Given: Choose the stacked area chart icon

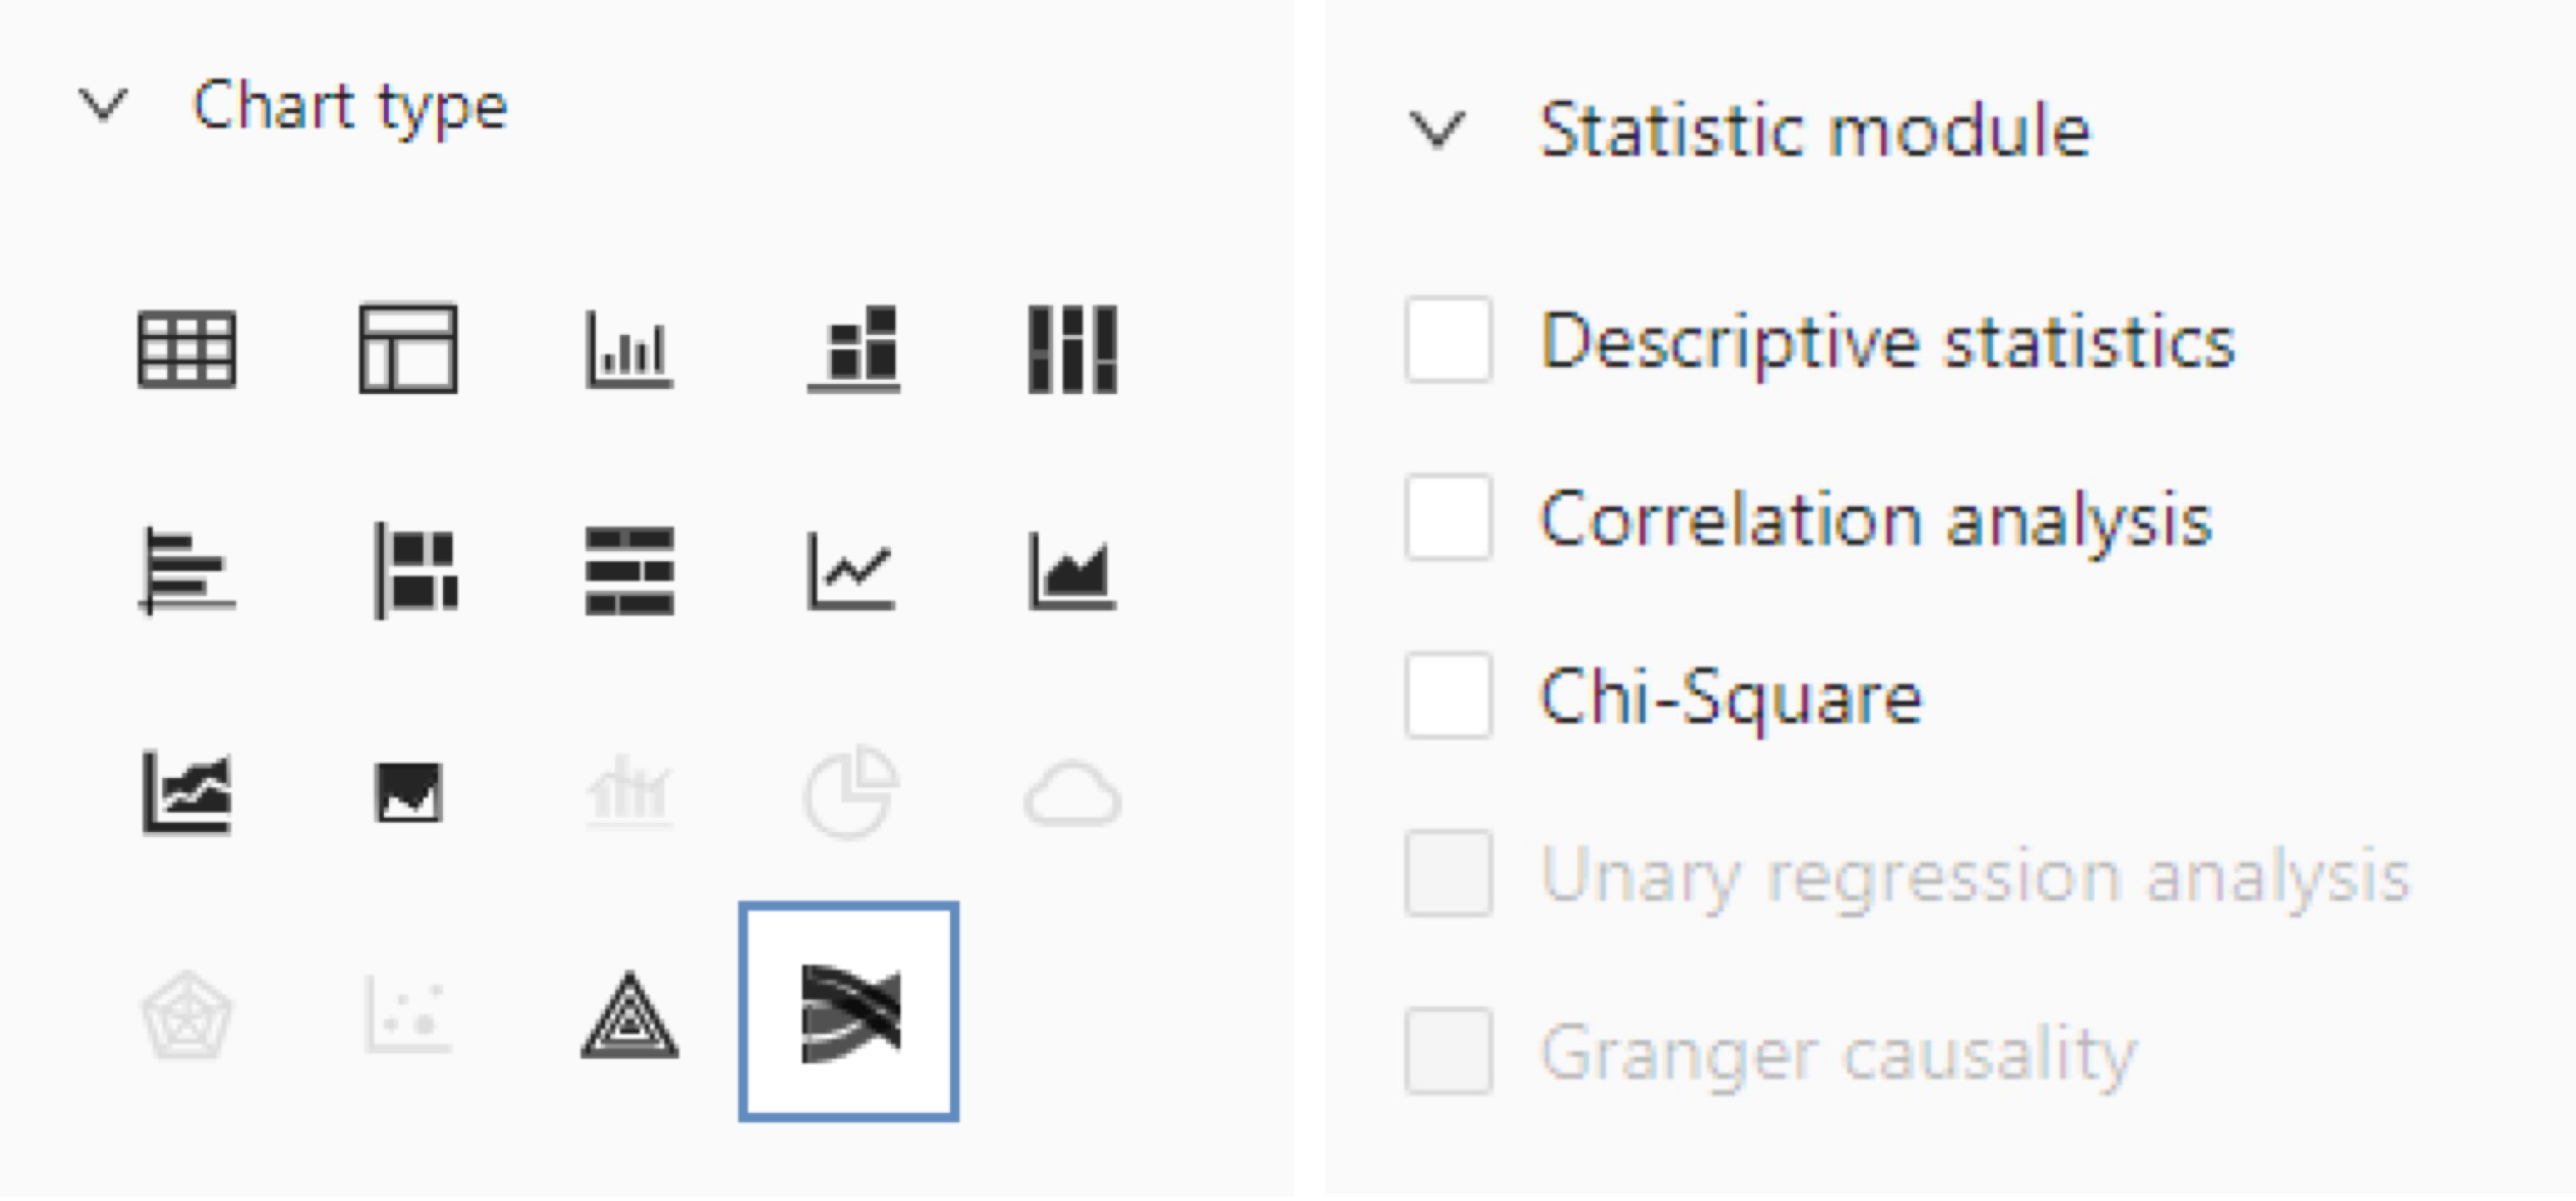Looking at the screenshot, I should tap(187, 792).
